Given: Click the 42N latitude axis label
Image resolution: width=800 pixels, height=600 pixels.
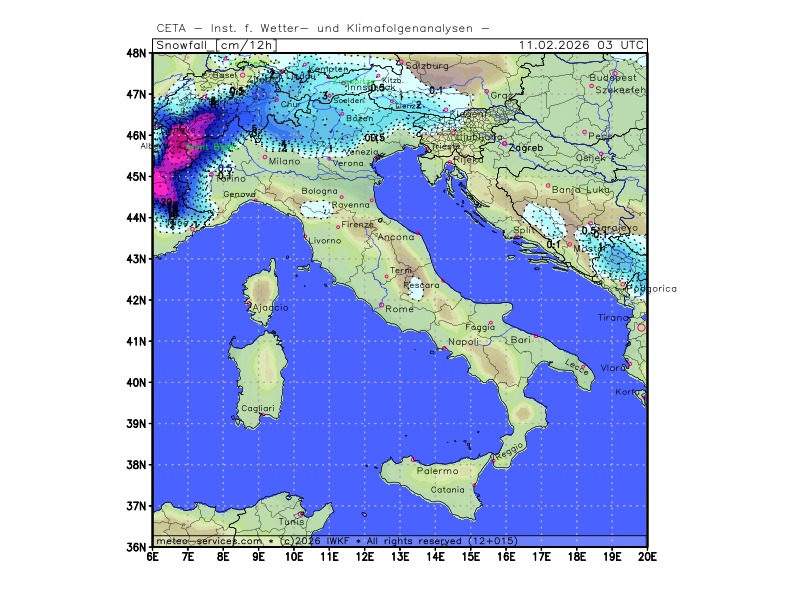Looking at the screenshot, I should (138, 300).
